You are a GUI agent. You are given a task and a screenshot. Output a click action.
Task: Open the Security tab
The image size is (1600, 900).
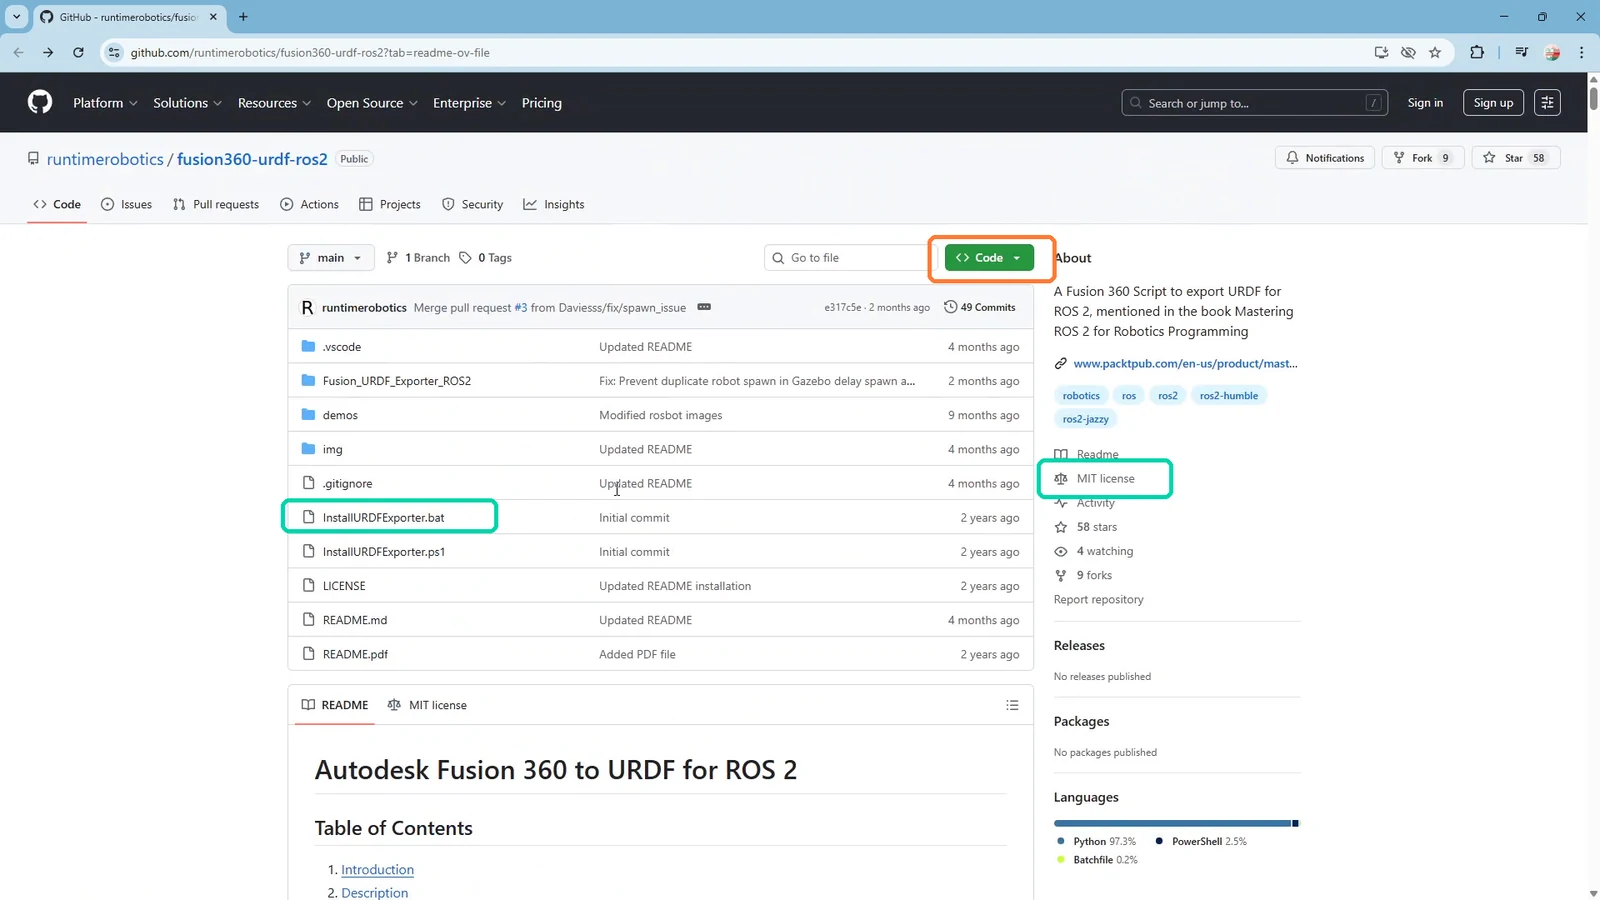(x=472, y=204)
